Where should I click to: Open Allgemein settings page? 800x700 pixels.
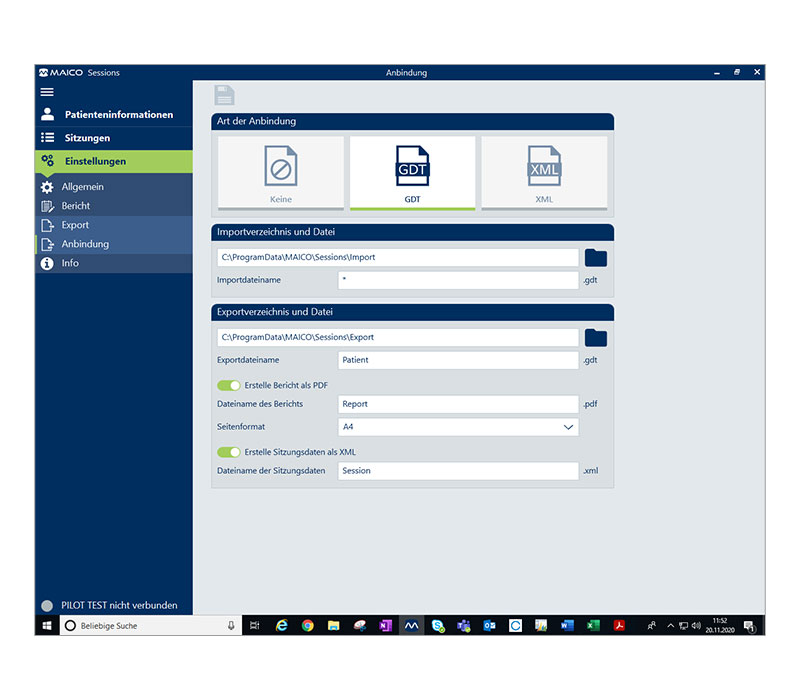82,187
